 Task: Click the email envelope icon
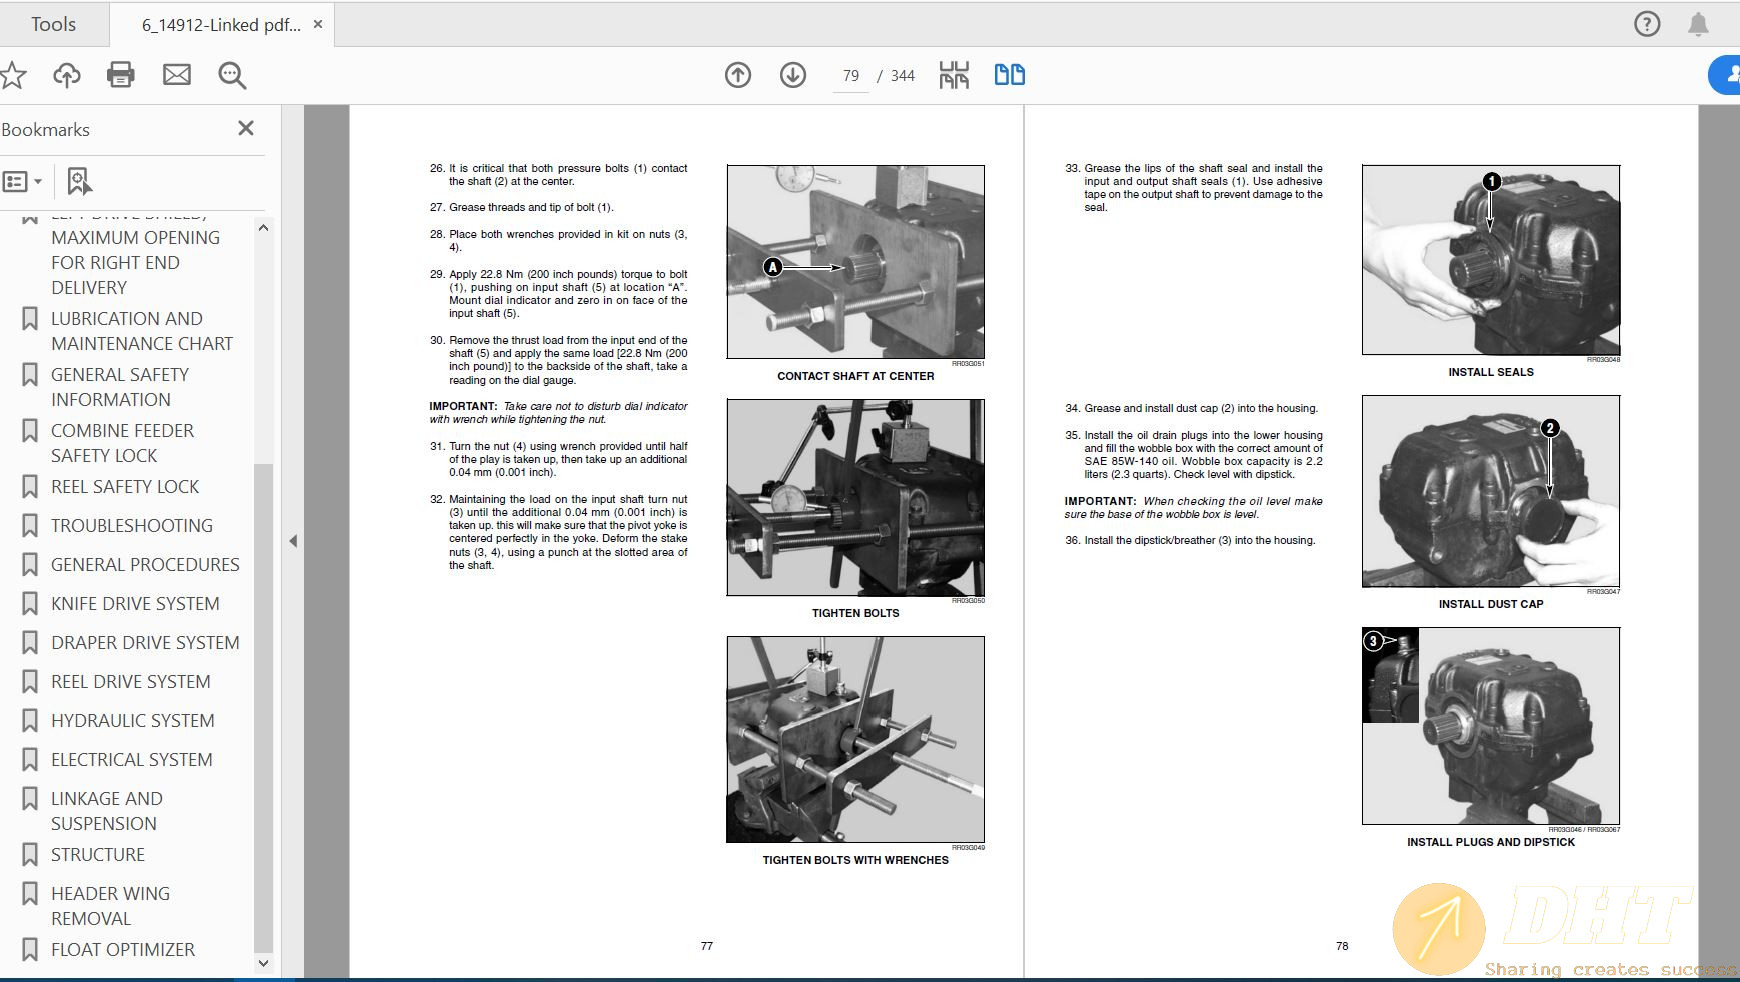pos(177,75)
